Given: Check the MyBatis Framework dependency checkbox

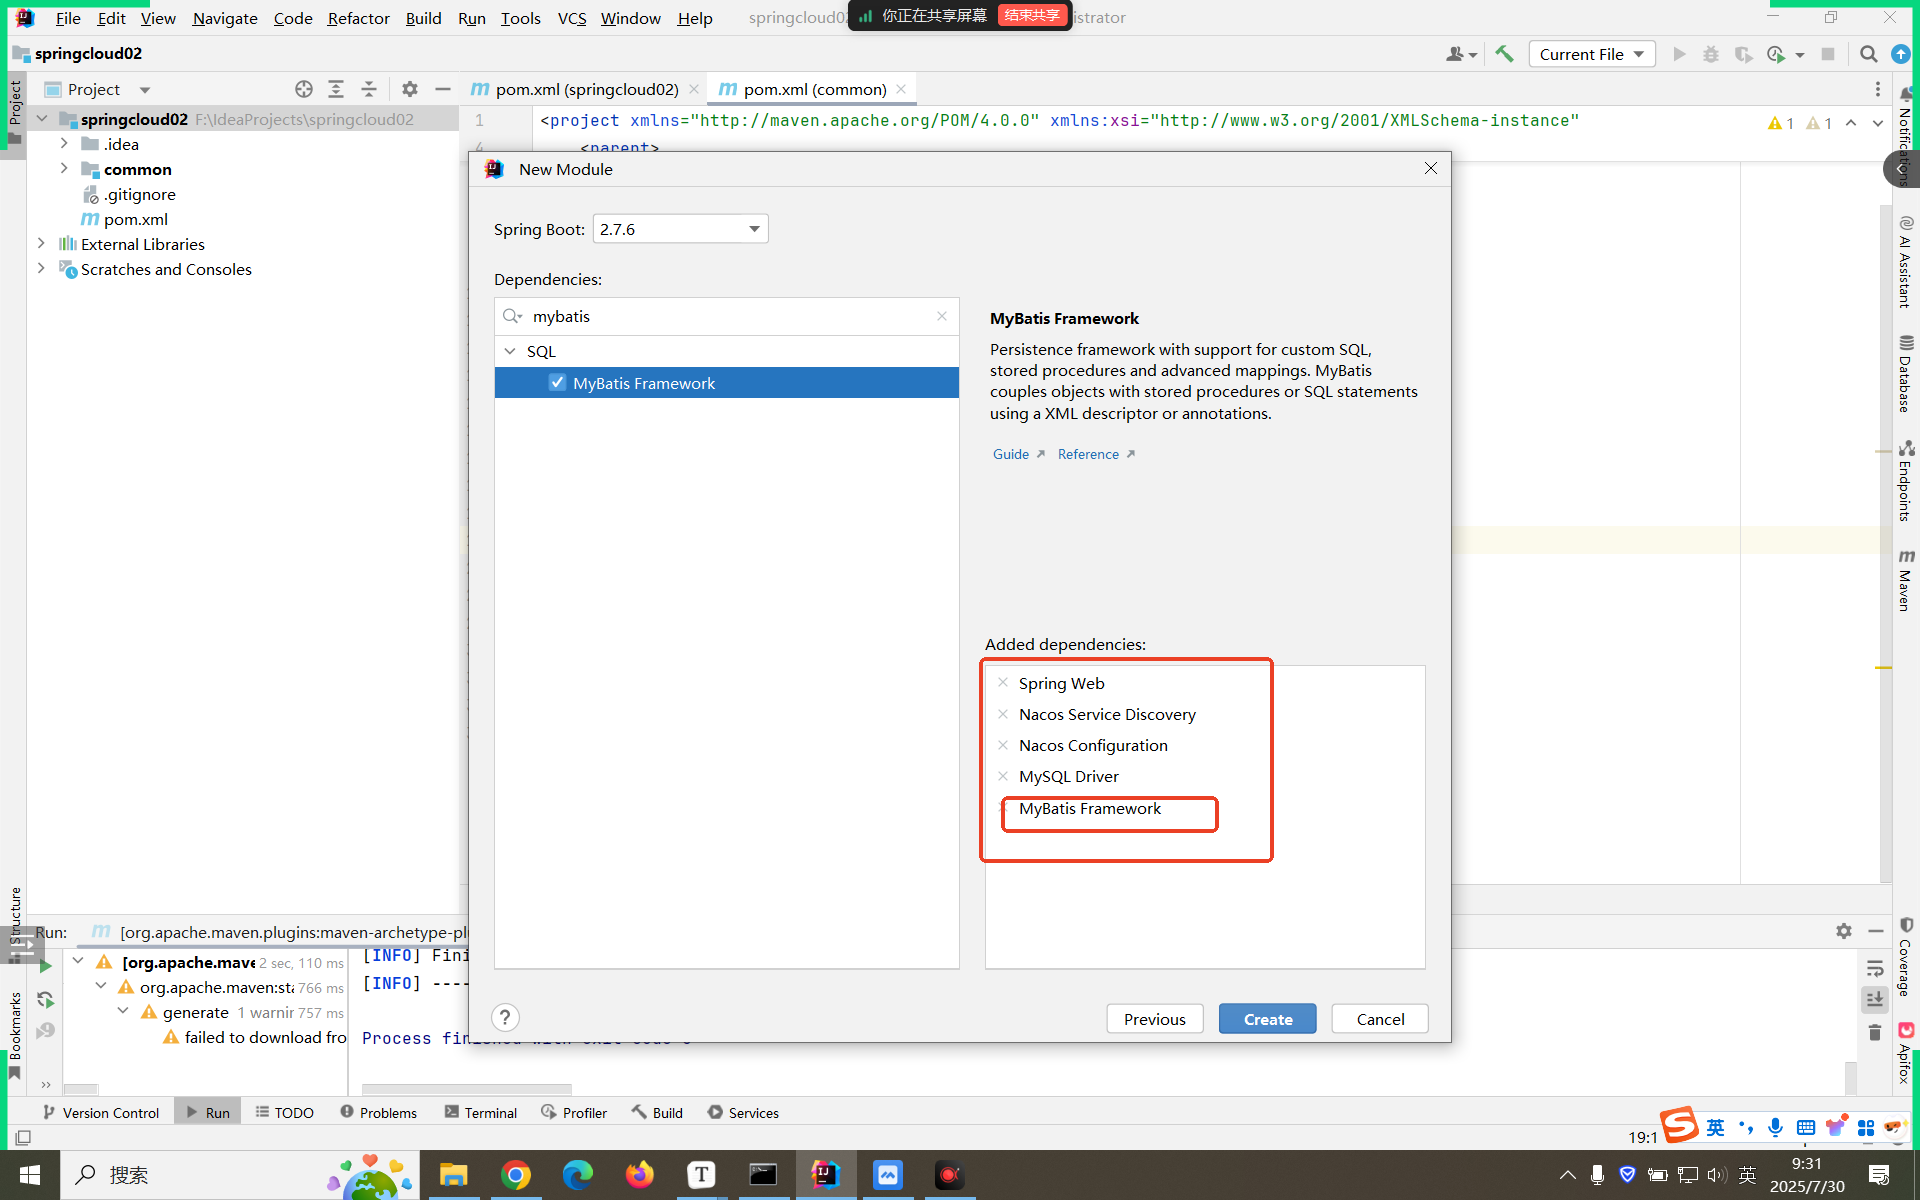Looking at the screenshot, I should tap(557, 383).
